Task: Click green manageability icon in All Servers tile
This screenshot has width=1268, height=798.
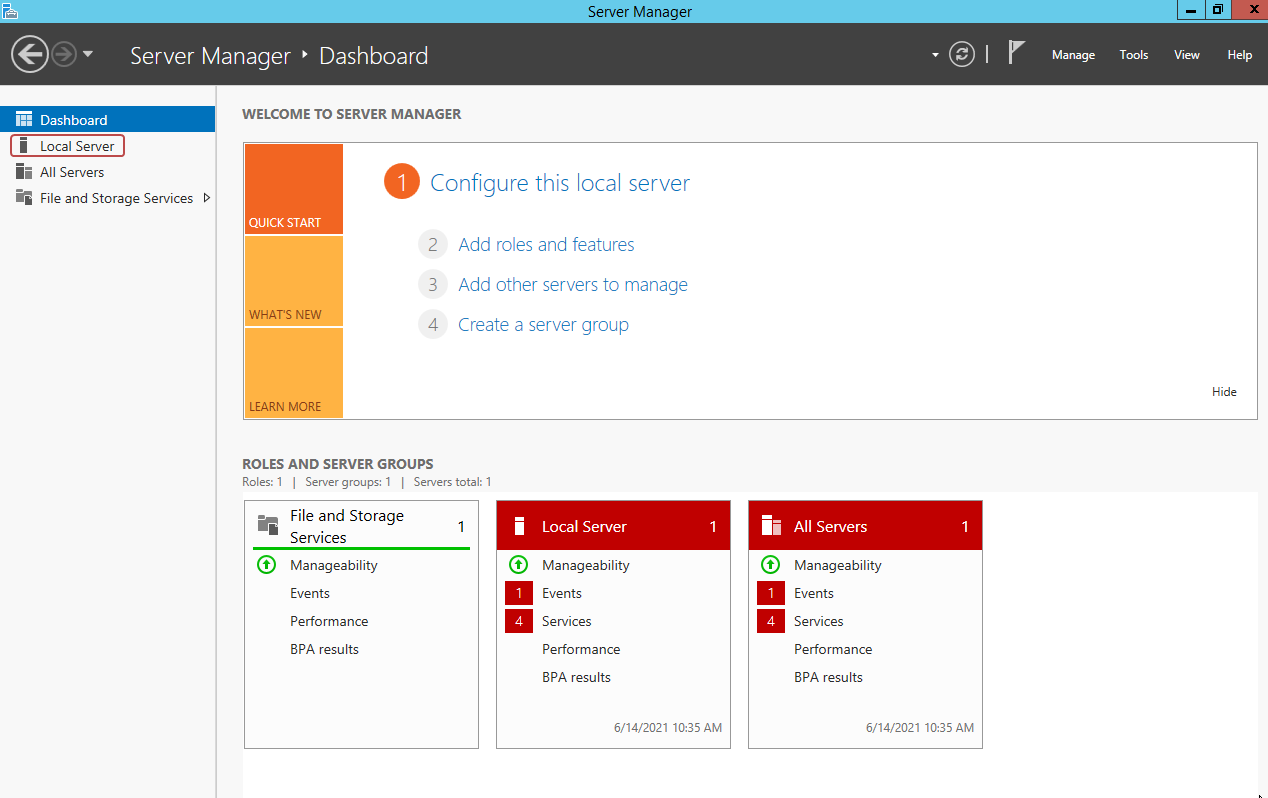Action: 770,564
